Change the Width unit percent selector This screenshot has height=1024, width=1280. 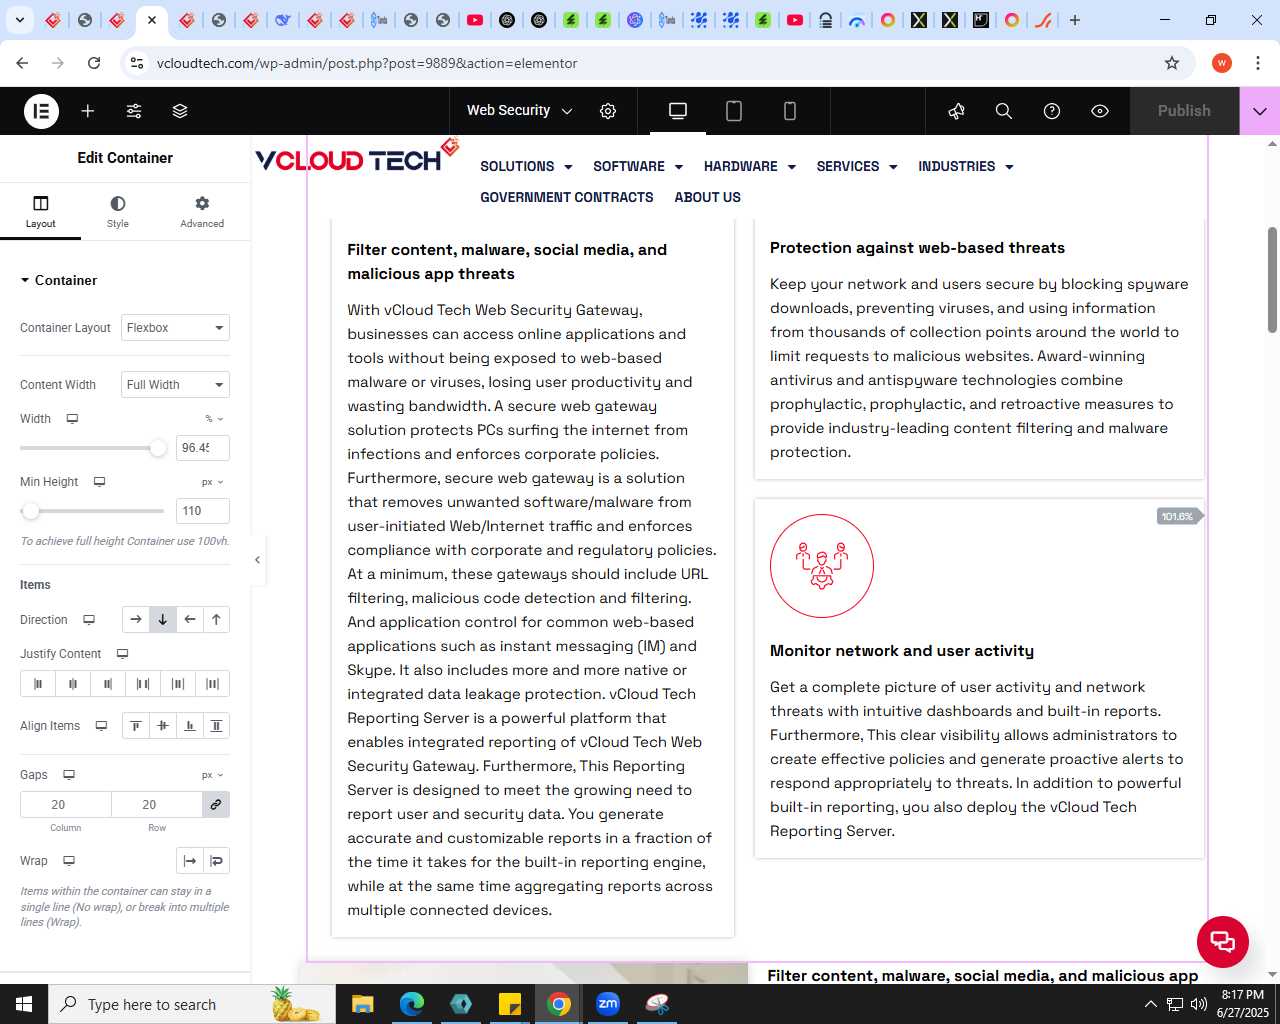click(x=215, y=419)
